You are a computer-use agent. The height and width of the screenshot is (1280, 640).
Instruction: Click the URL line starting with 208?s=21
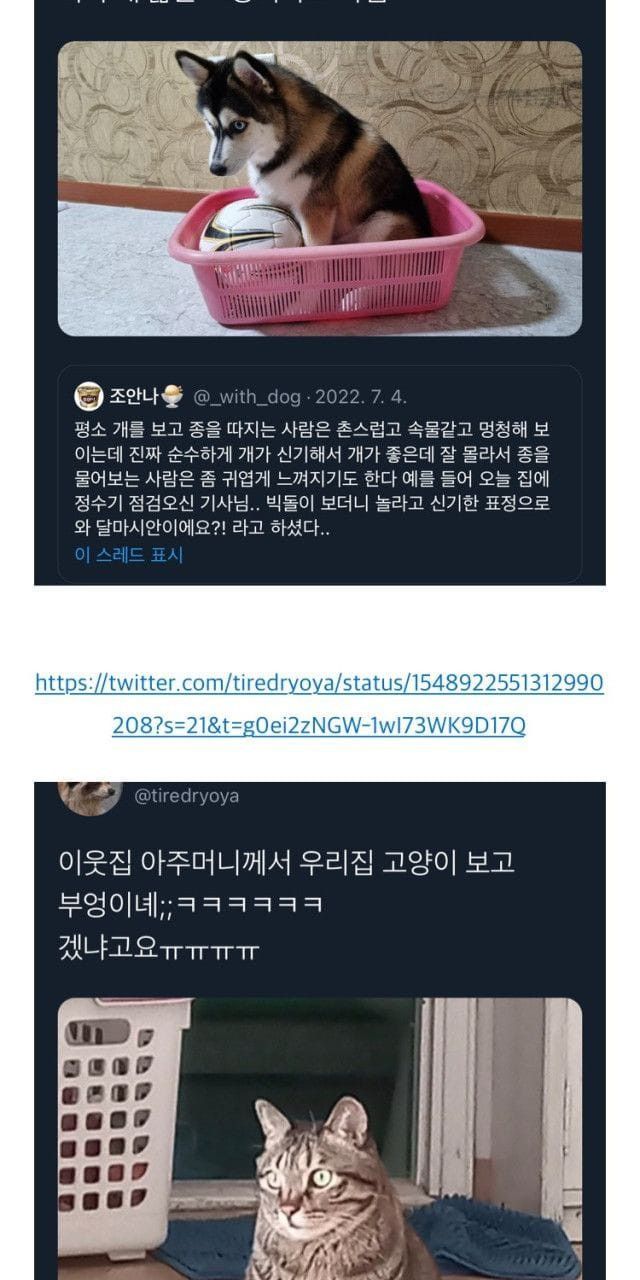click(319, 726)
